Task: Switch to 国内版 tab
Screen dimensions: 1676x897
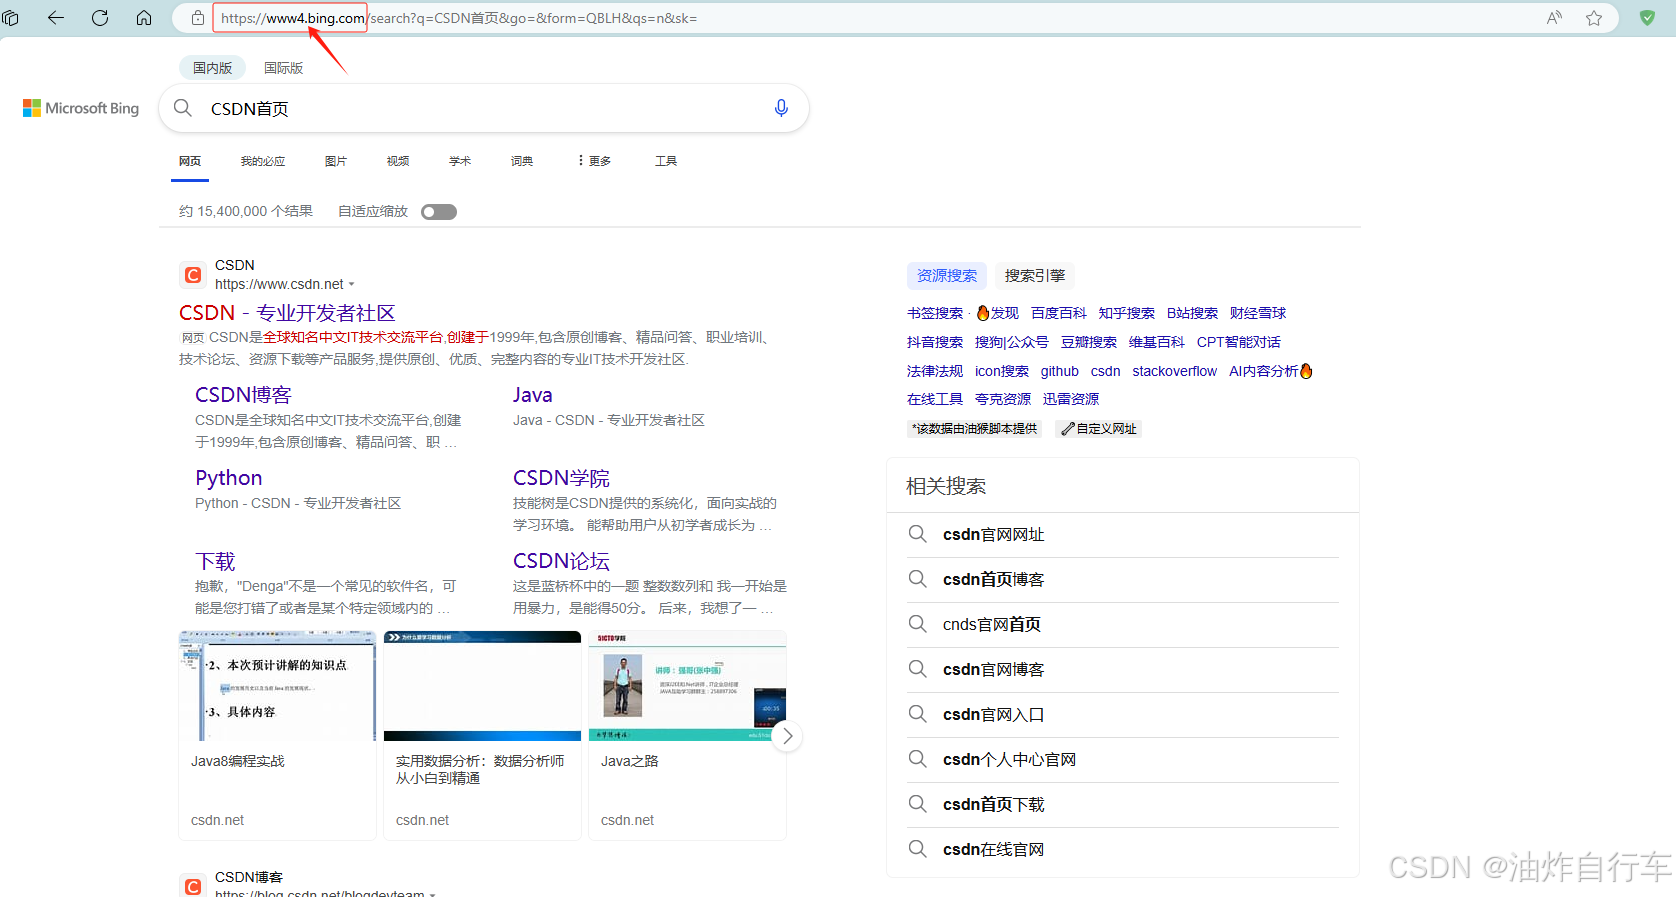Action: click(x=212, y=68)
